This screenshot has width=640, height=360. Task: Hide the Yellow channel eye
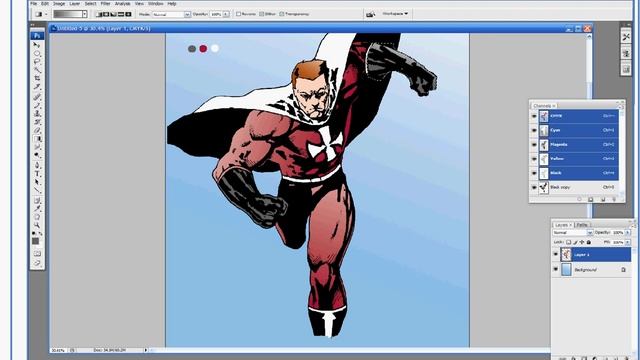point(534,159)
